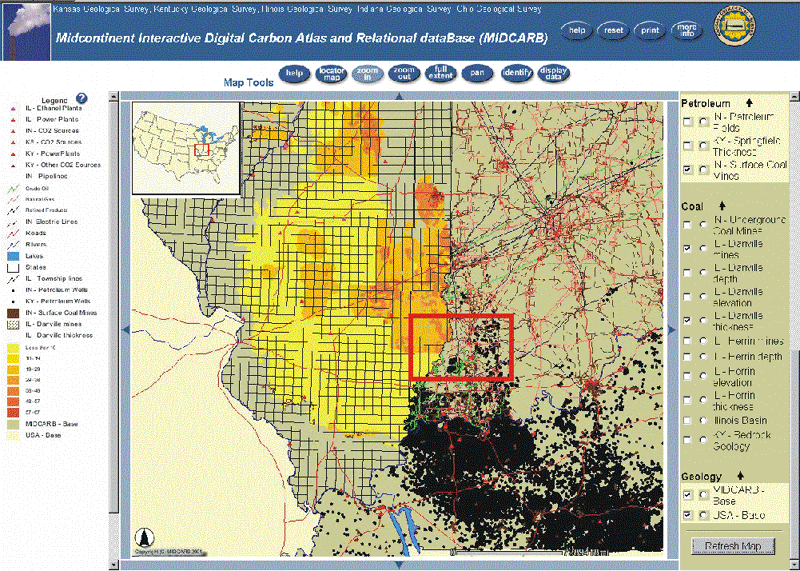Click the reset button in the header

[x=613, y=31]
